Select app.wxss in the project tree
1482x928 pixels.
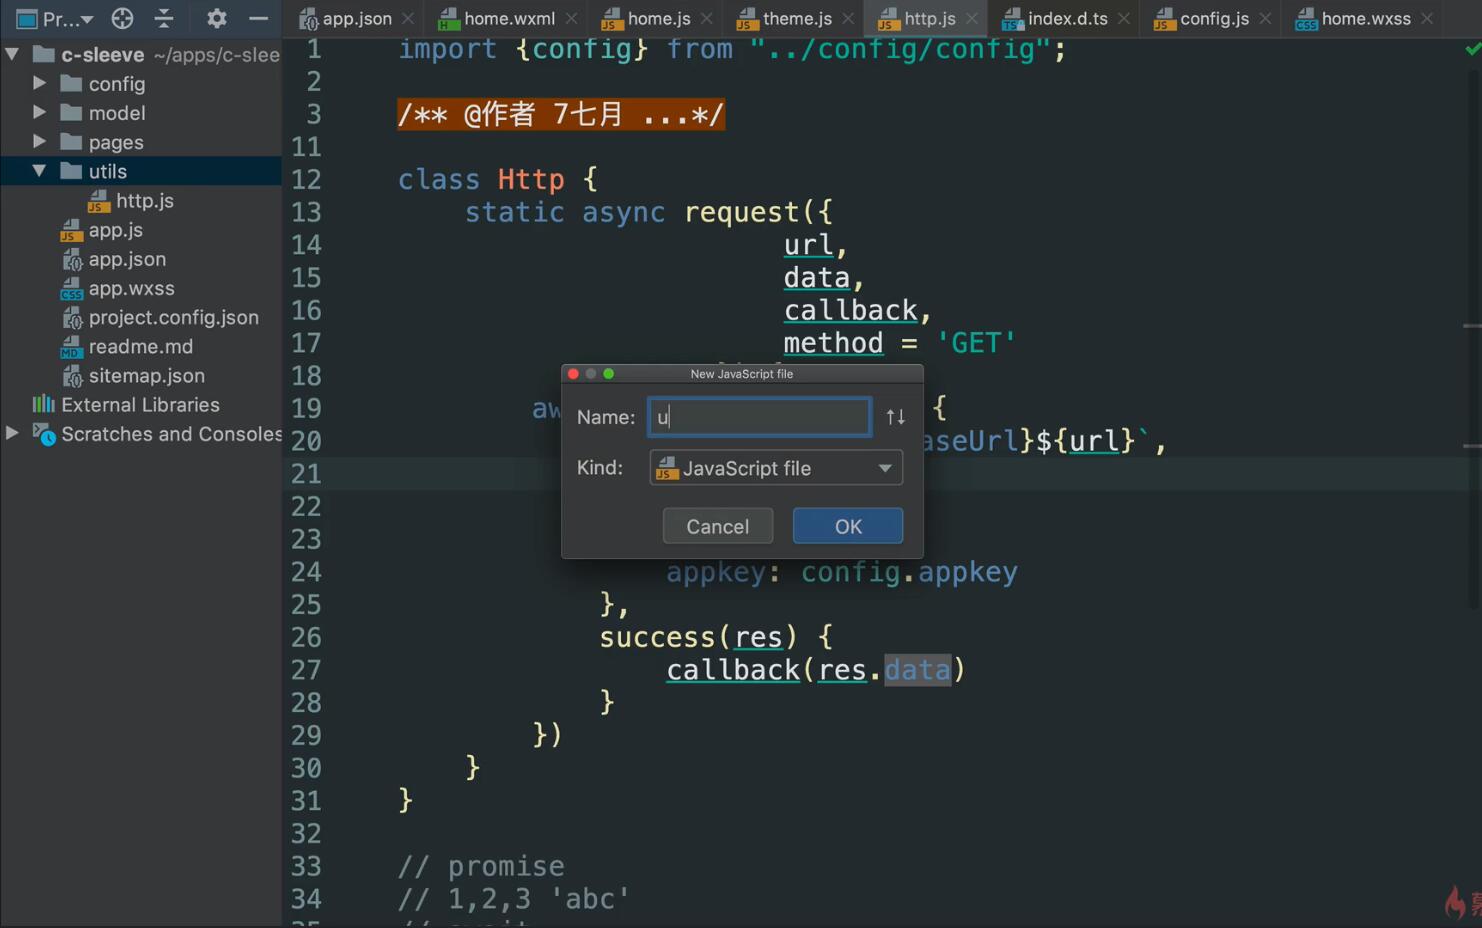coord(131,288)
